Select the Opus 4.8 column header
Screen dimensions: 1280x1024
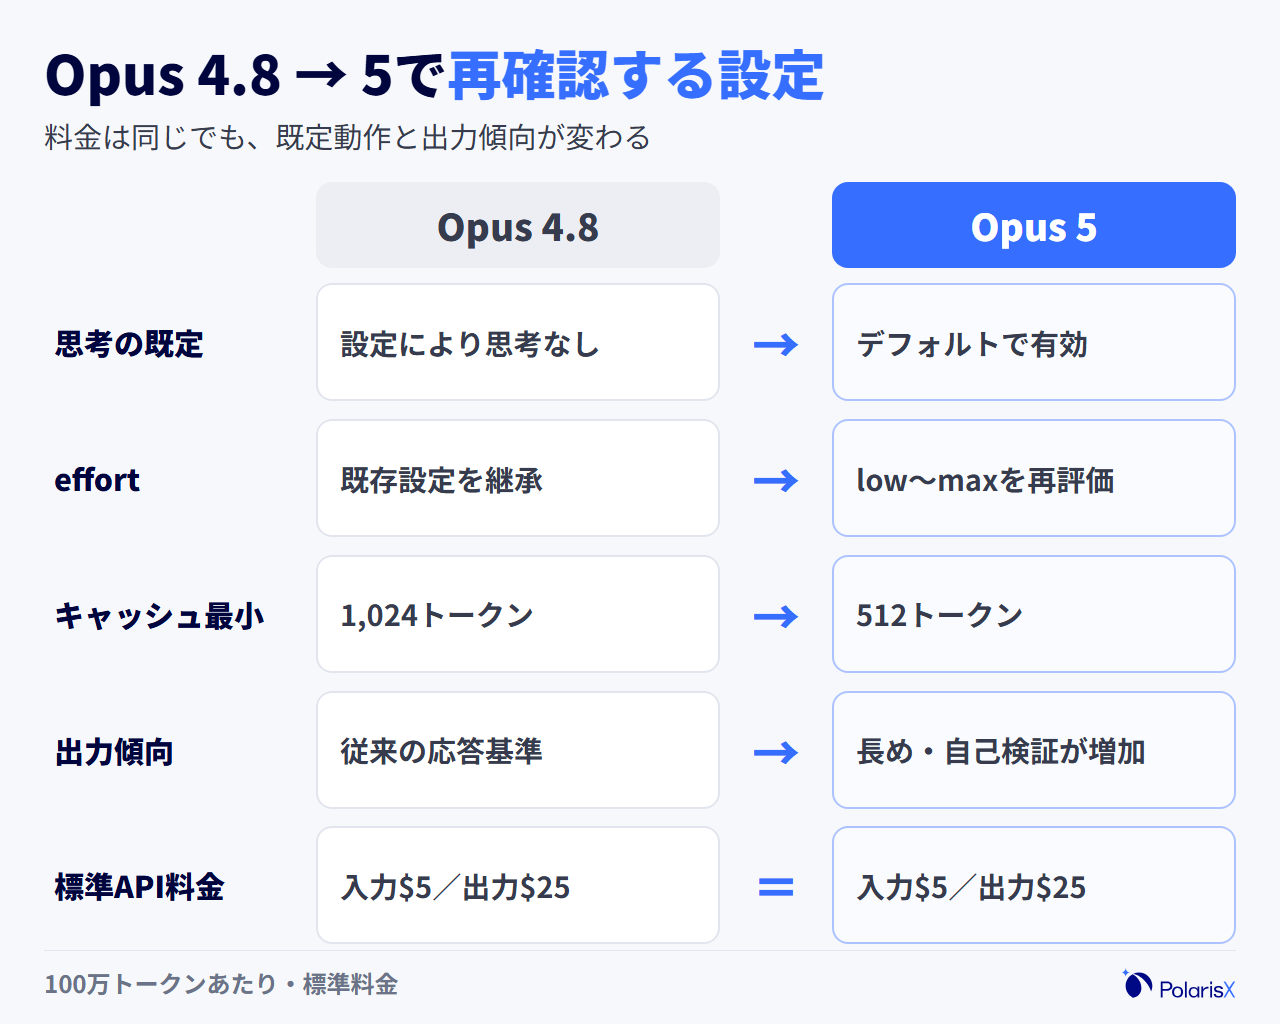click(518, 225)
